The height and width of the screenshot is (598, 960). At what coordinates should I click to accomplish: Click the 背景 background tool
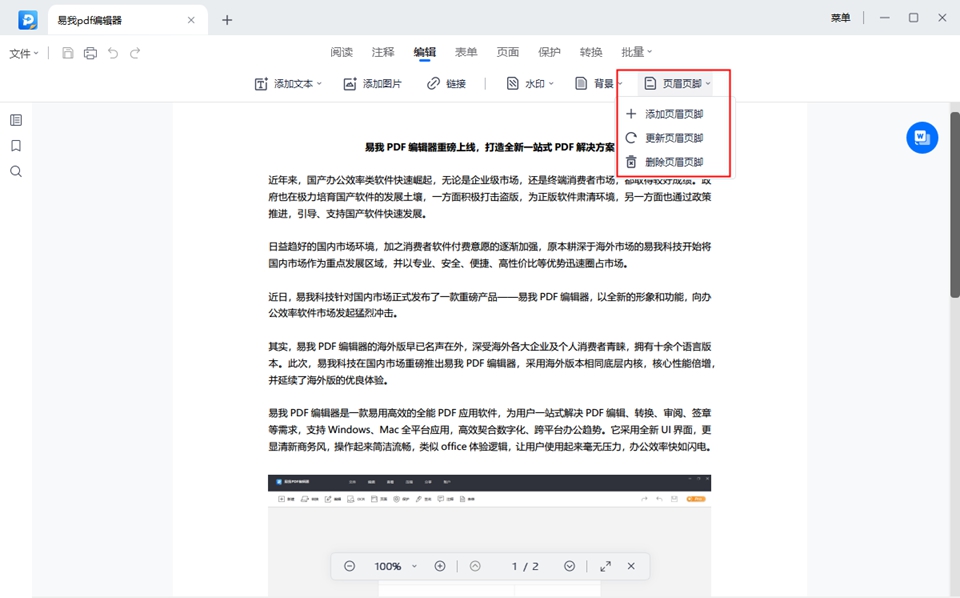[x=594, y=84]
